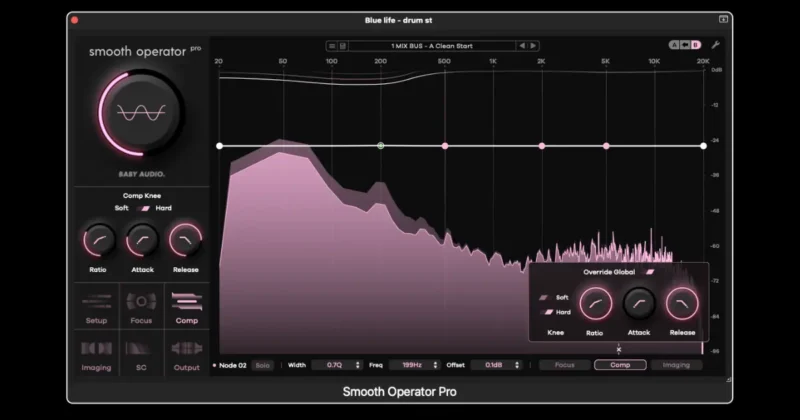
Task: Toggle Solo for Node 02
Action: (x=263, y=365)
